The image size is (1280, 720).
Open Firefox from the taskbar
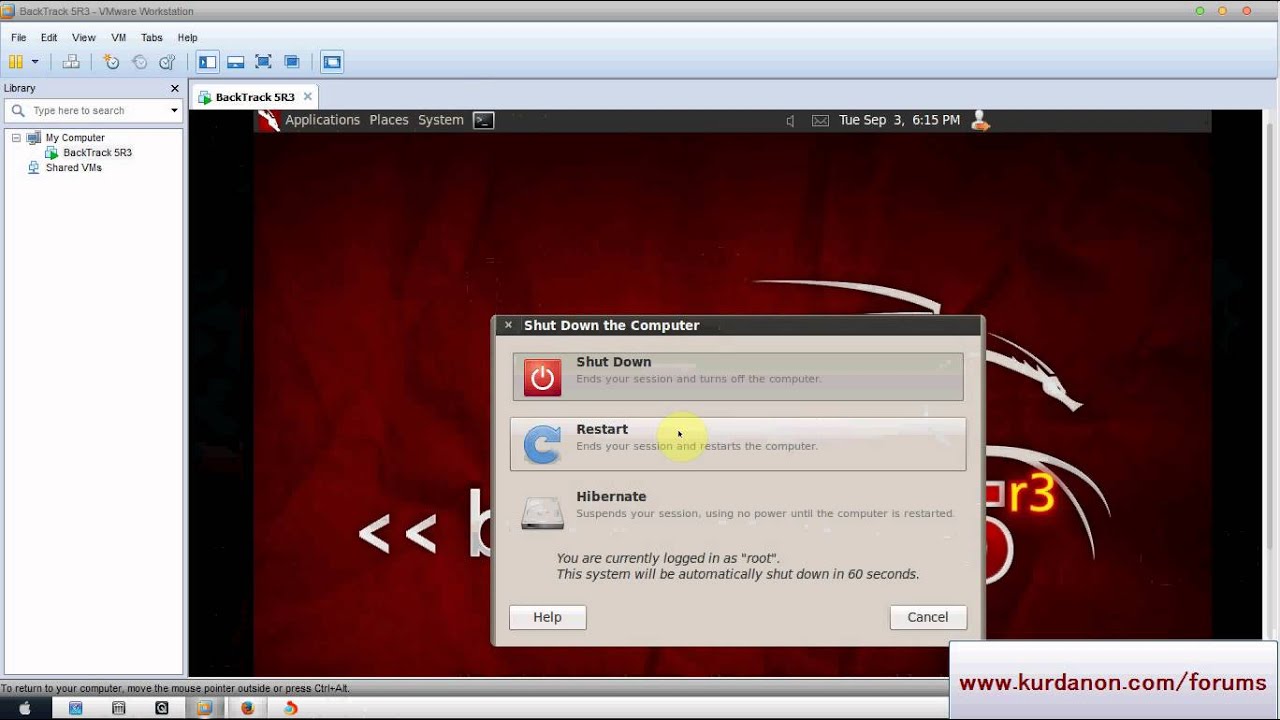(x=248, y=708)
